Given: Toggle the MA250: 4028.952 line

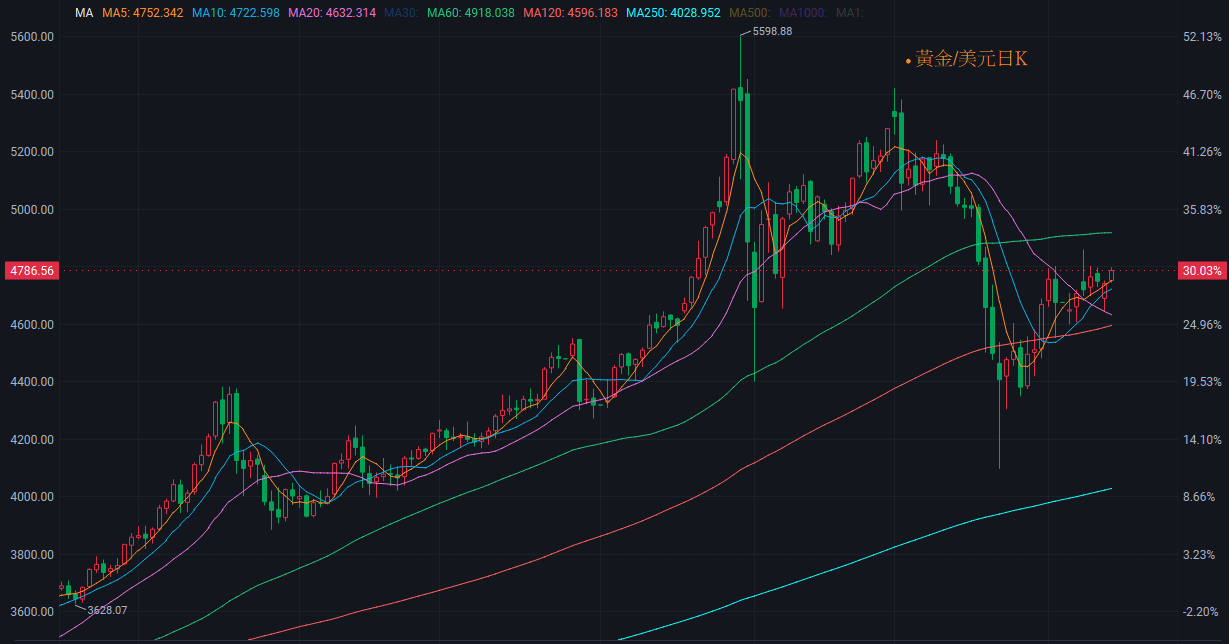Looking at the screenshot, I should pyautogui.click(x=673, y=13).
